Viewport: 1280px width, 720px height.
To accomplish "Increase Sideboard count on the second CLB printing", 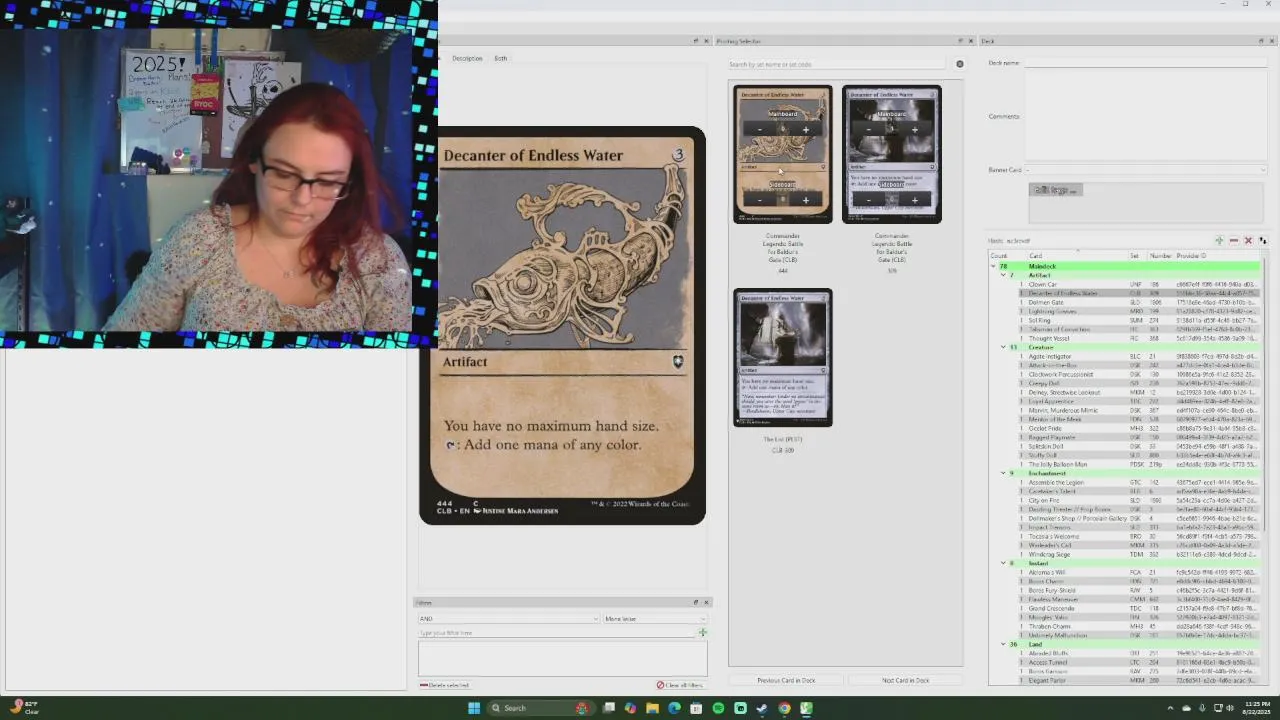I will 914,200.
